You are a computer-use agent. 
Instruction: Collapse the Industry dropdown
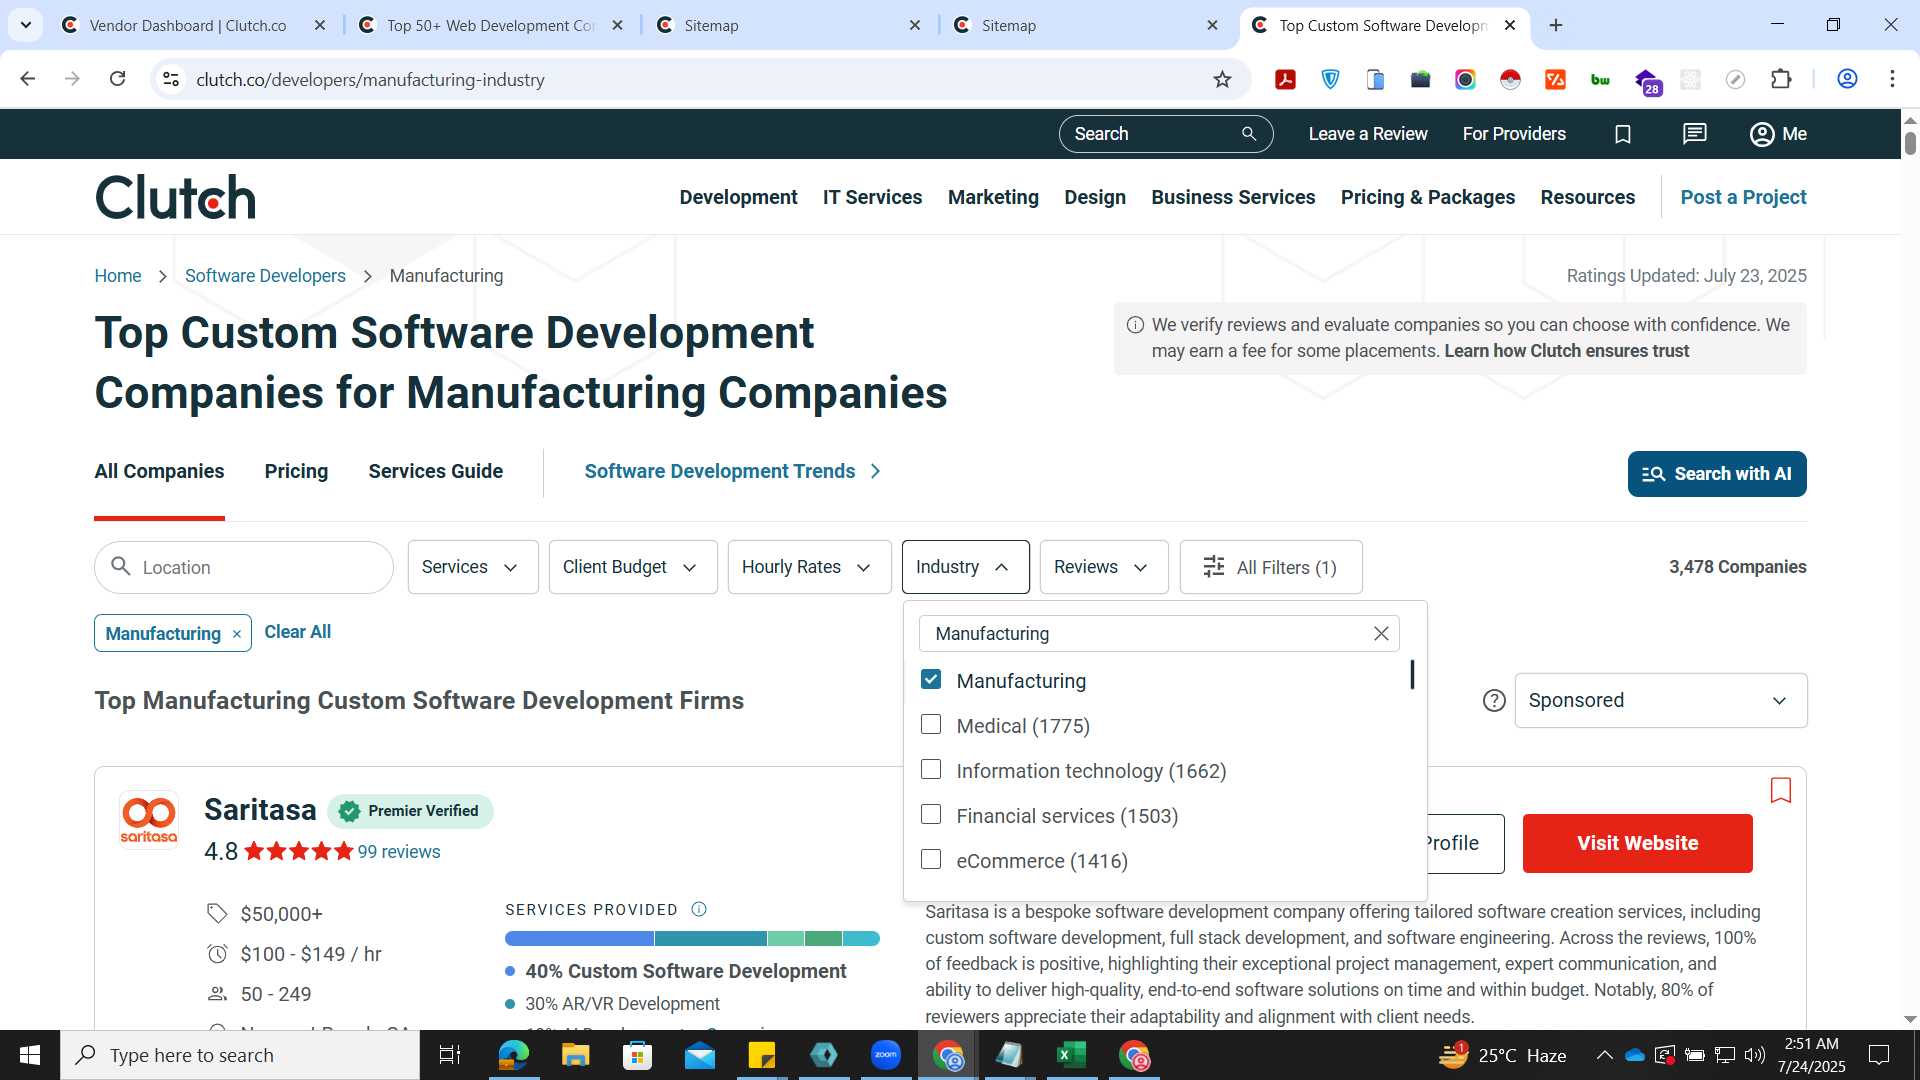[x=965, y=567]
